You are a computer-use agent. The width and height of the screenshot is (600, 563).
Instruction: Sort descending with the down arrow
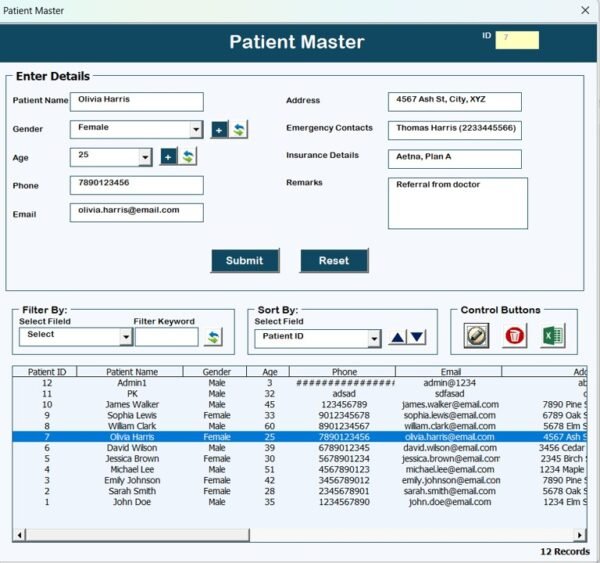point(417,337)
